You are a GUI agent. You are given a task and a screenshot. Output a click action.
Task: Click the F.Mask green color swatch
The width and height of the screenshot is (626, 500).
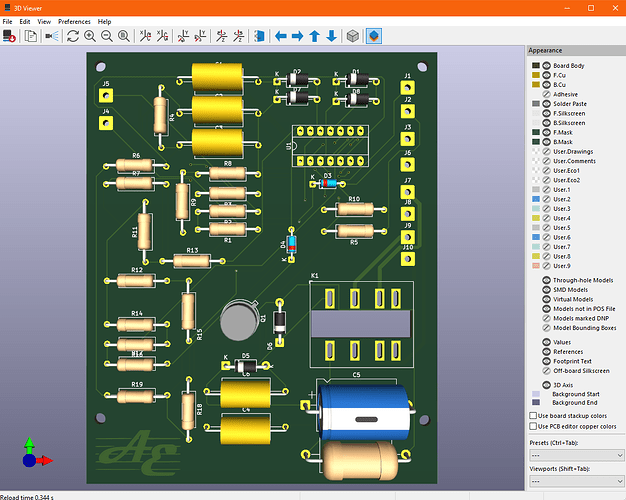tap(536, 132)
